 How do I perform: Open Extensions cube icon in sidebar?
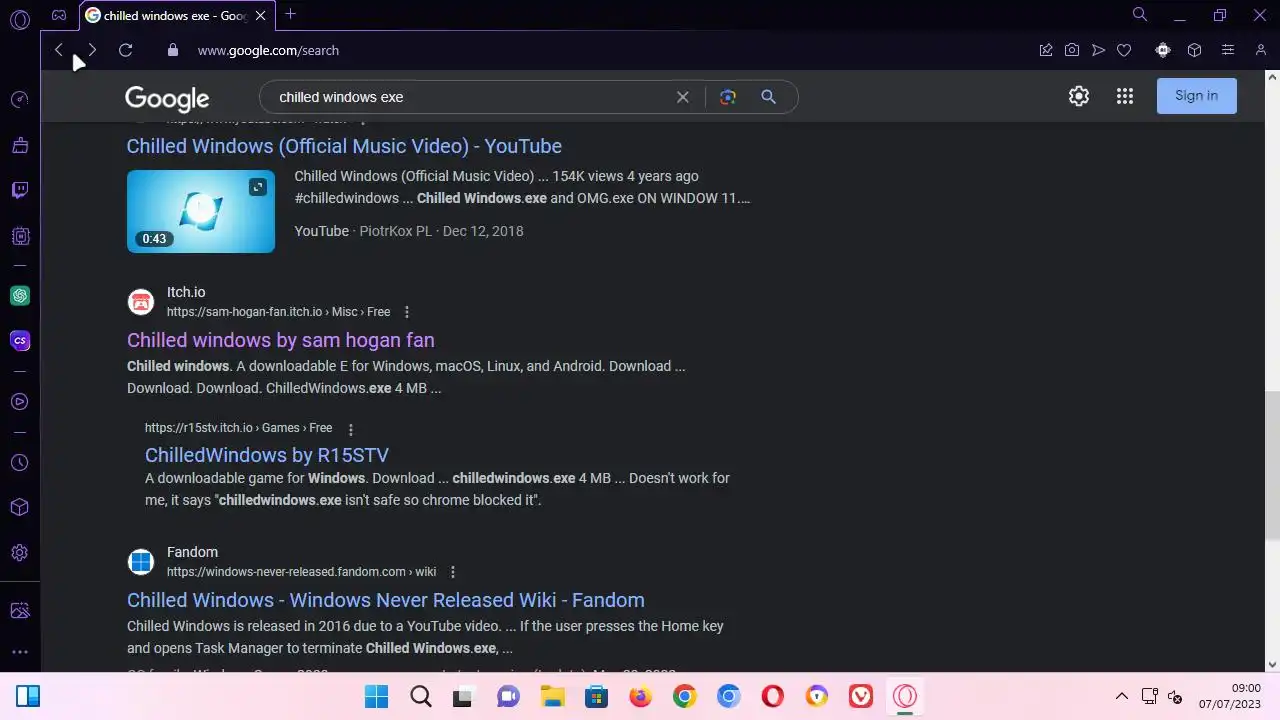19,508
